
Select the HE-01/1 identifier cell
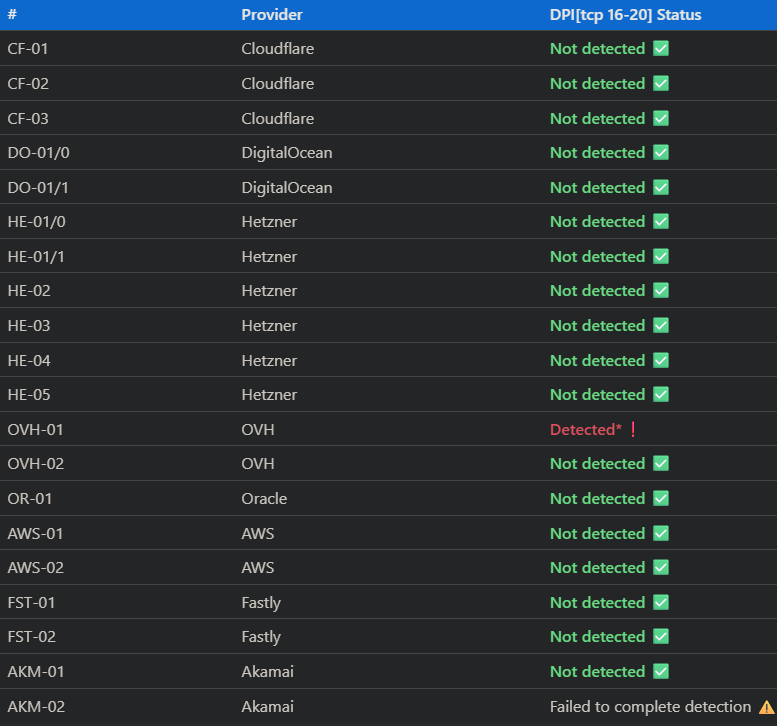click(x=36, y=257)
